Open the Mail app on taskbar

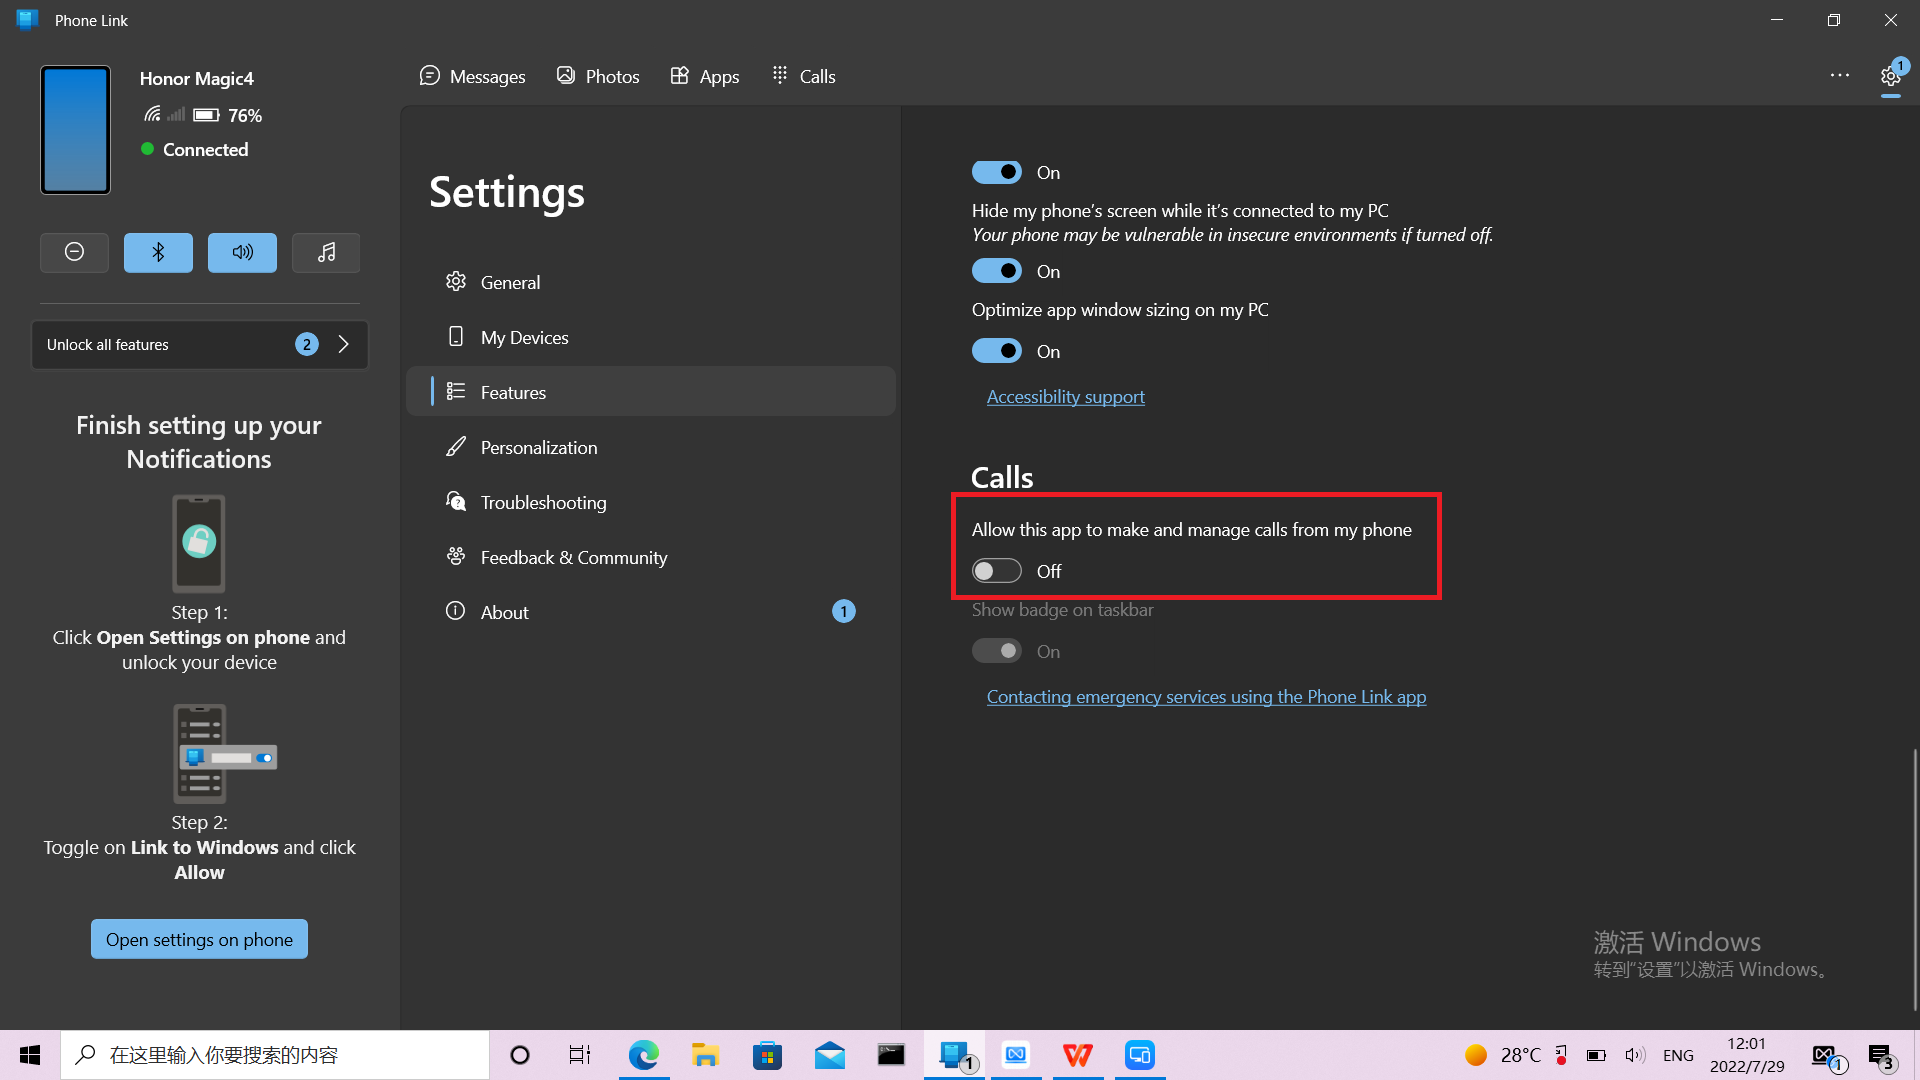click(x=829, y=1055)
